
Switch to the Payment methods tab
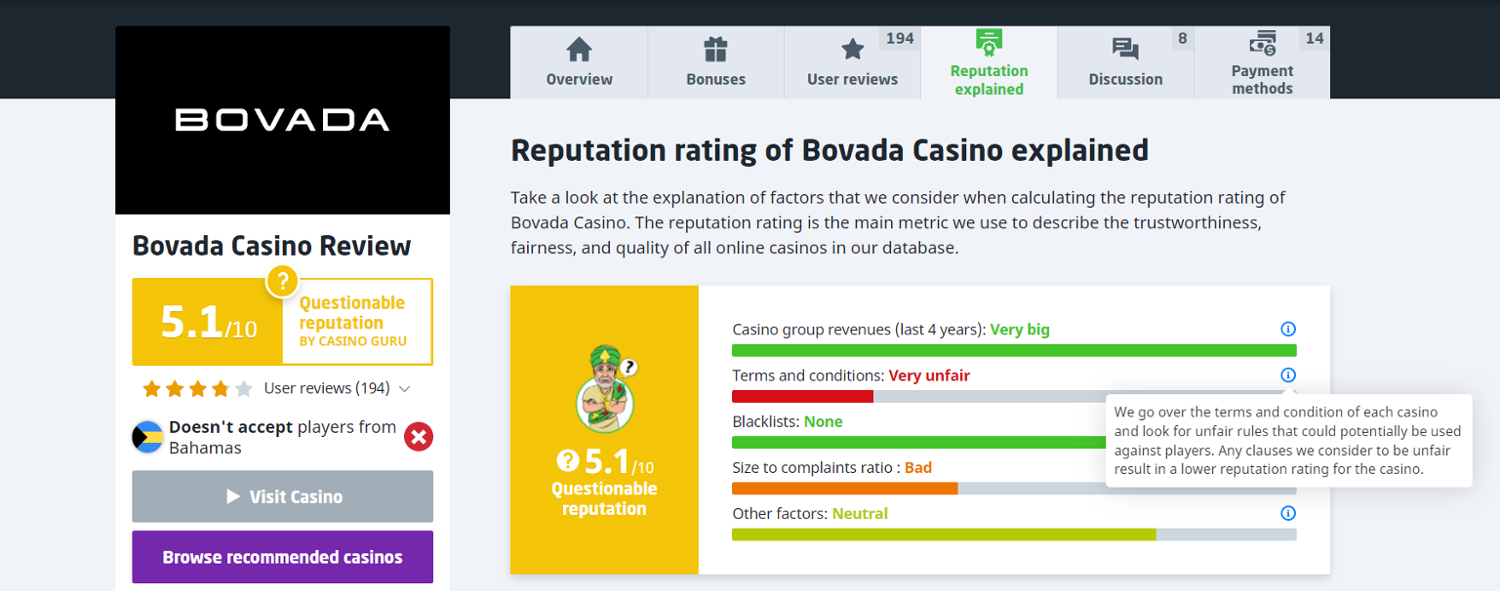pos(1262,79)
